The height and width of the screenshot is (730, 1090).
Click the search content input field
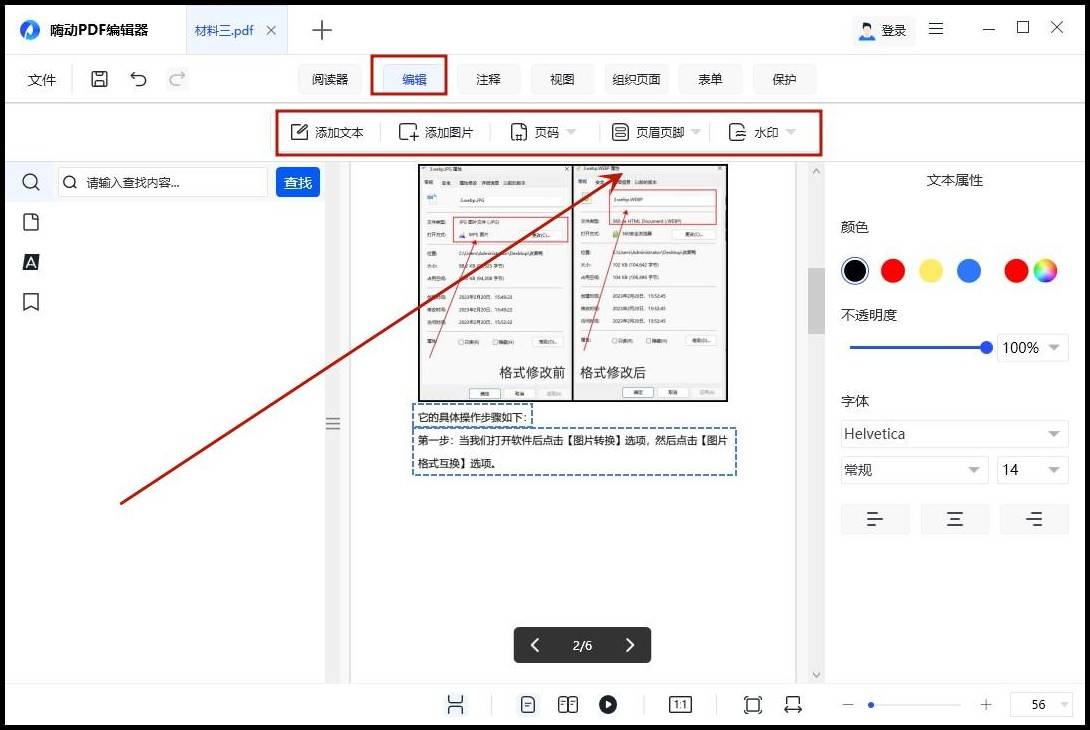point(163,182)
